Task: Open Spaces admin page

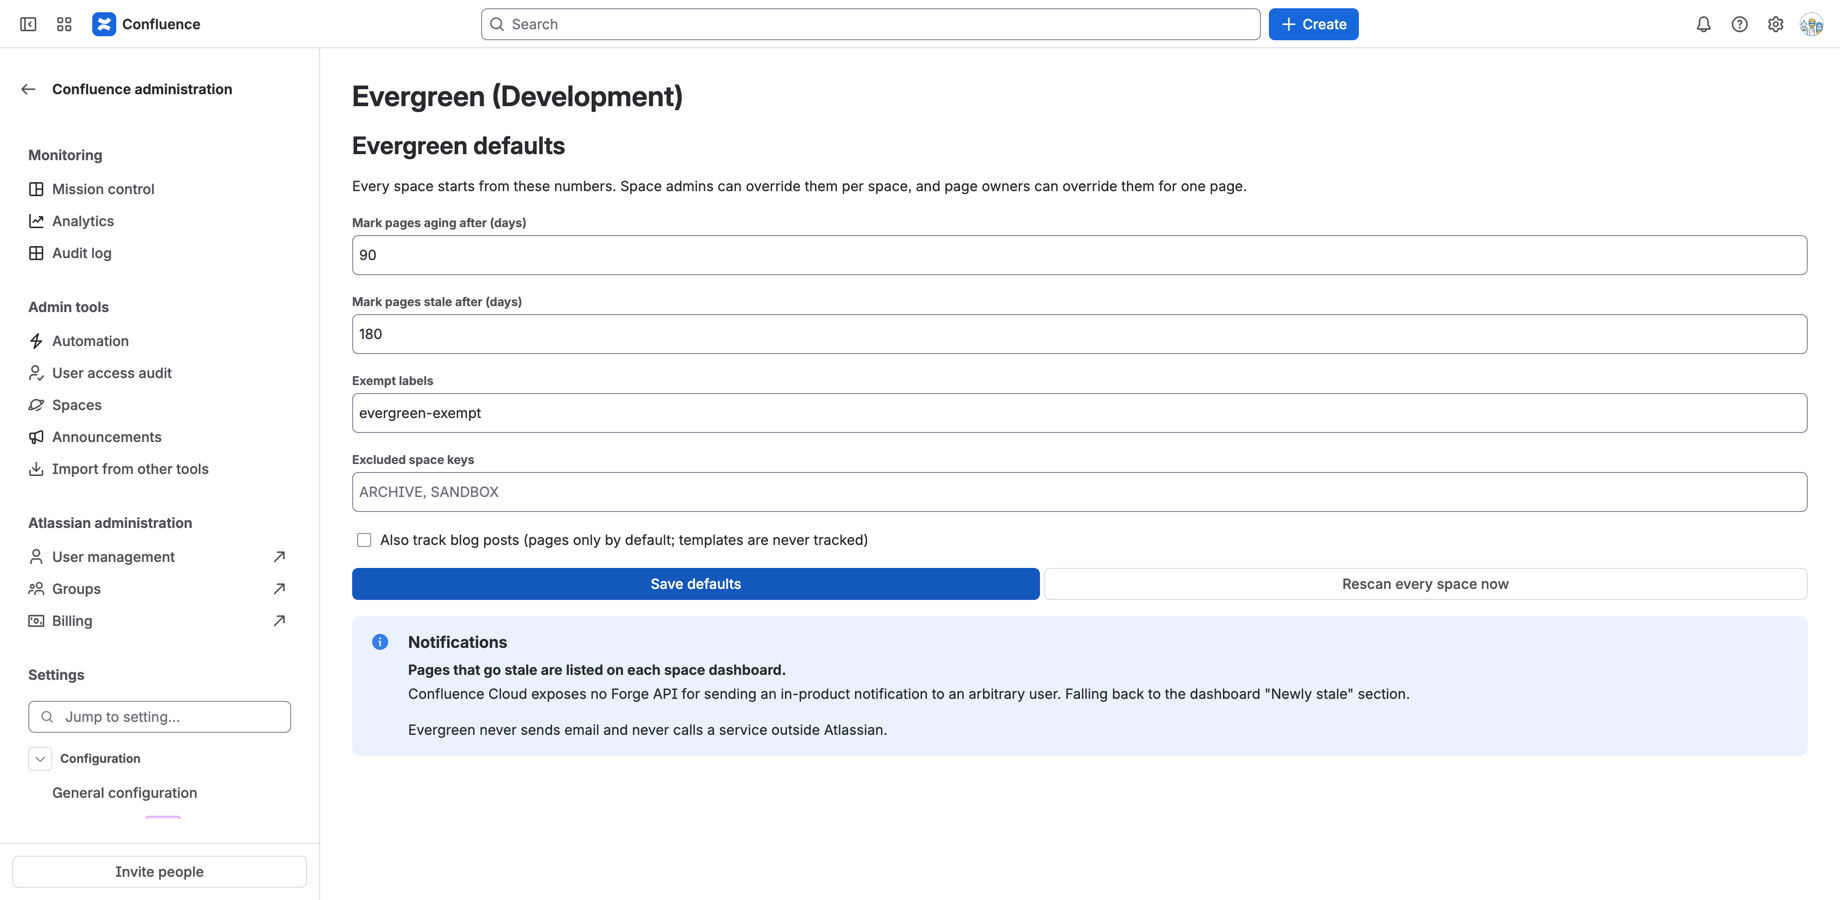Action: (x=77, y=405)
